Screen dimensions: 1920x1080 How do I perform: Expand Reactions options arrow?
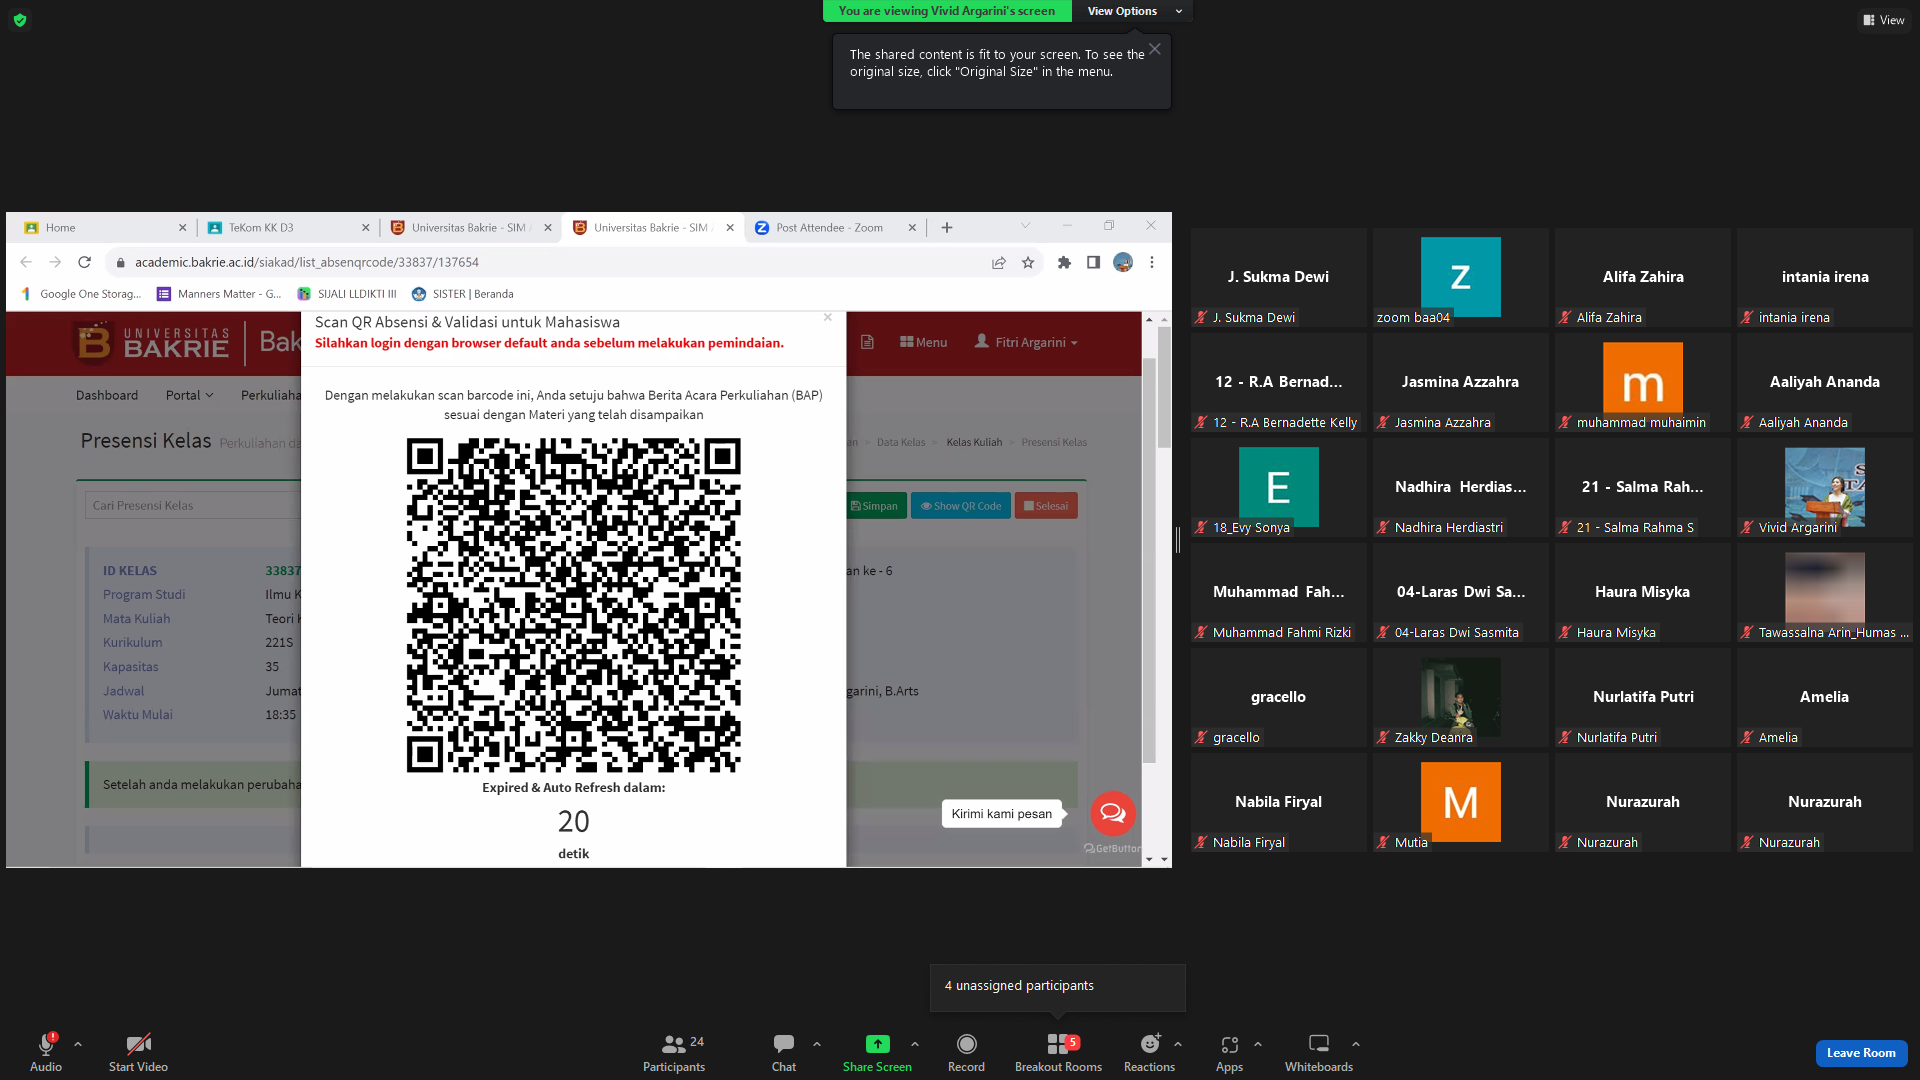pos(1178,1044)
